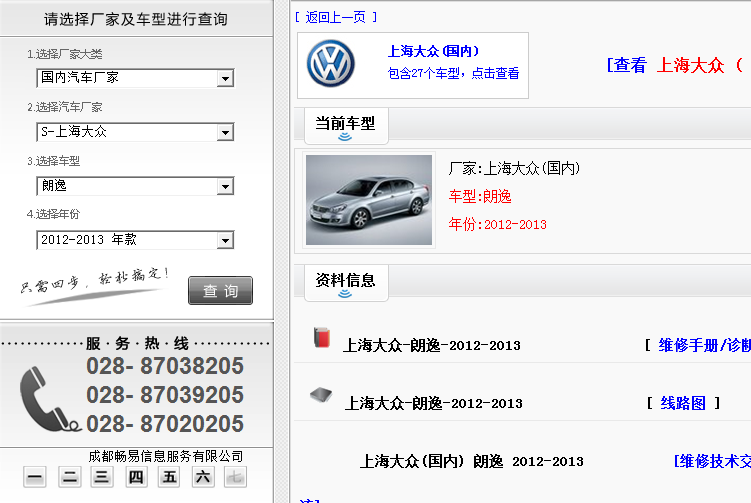
Task: Click hotline number 028-87020205
Action: tap(165, 424)
